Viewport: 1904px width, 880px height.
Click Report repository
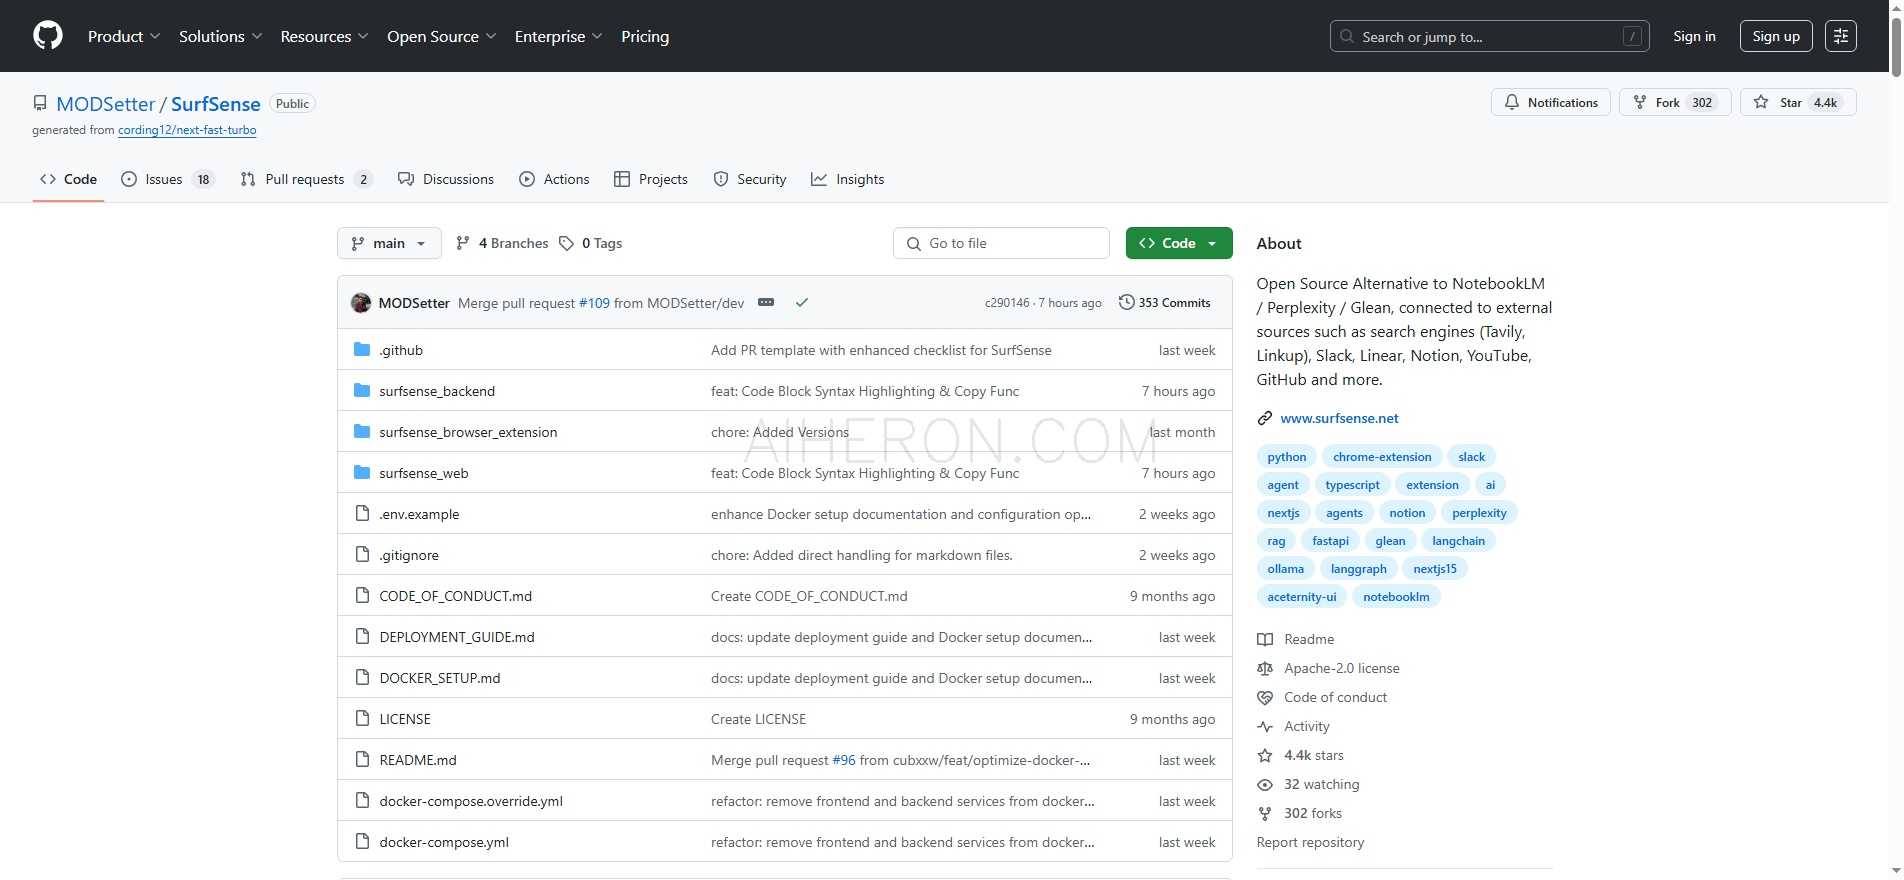point(1310,842)
